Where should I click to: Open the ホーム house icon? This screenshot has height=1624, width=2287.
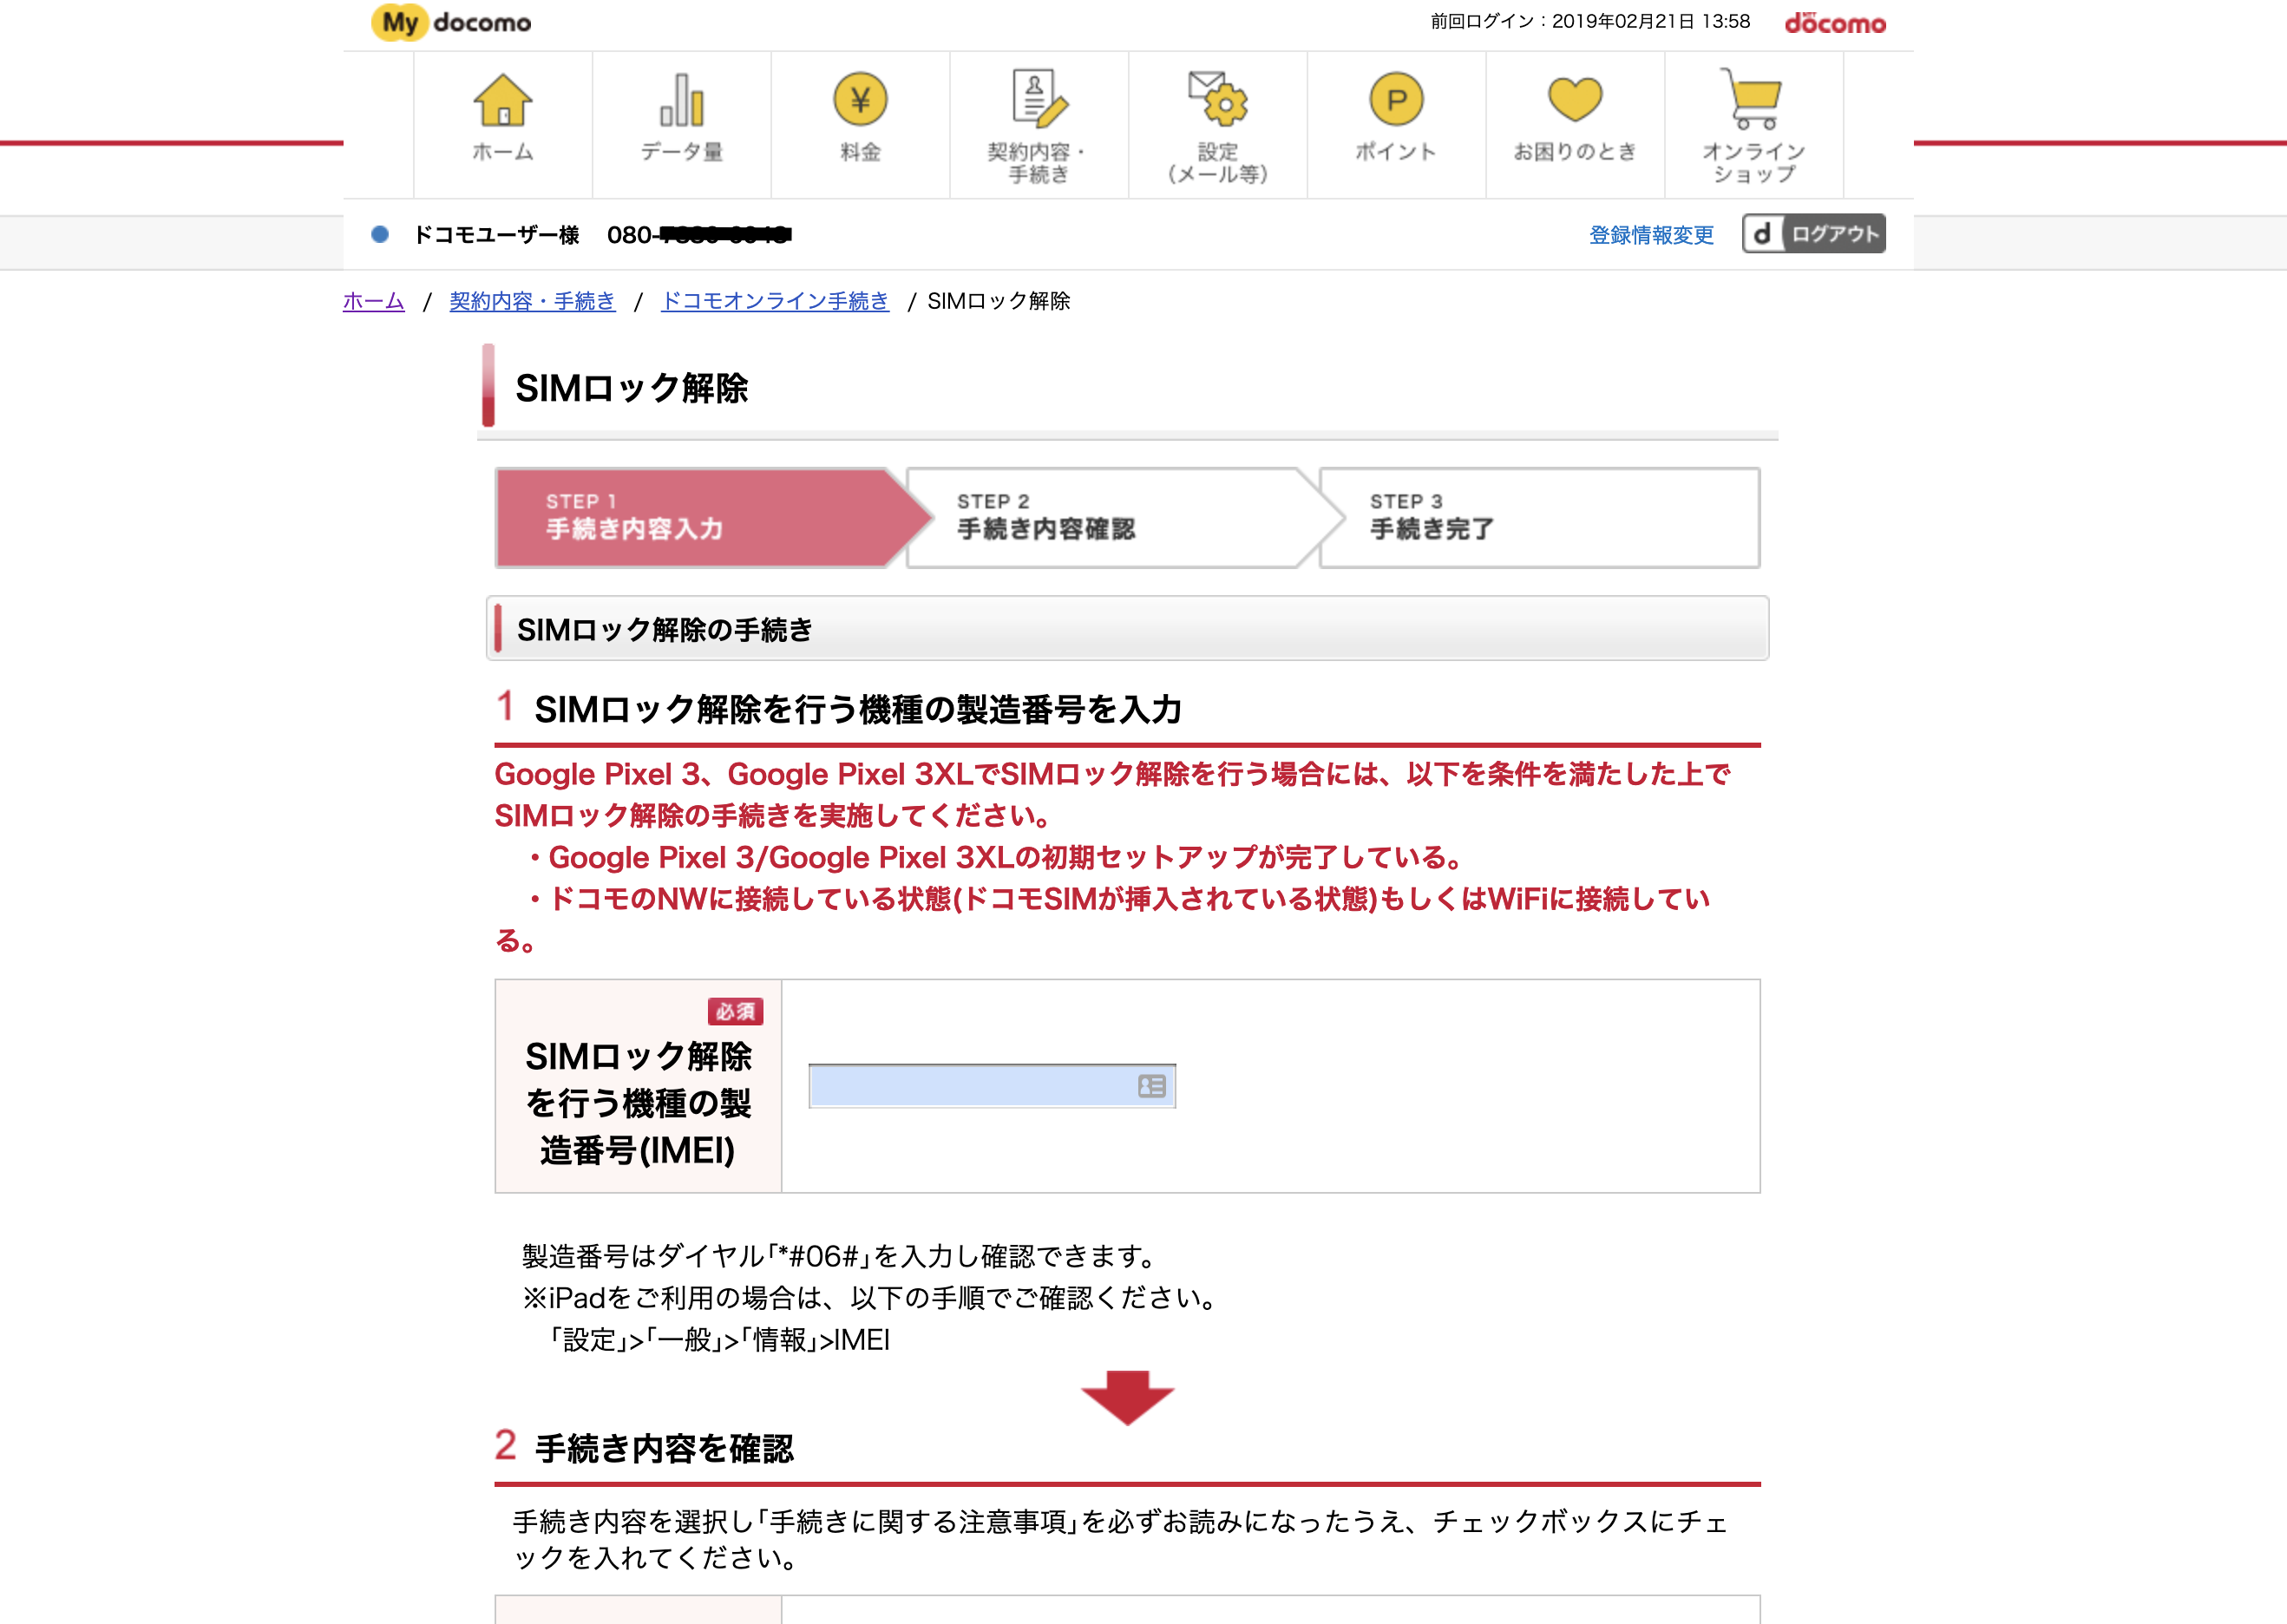(x=502, y=100)
